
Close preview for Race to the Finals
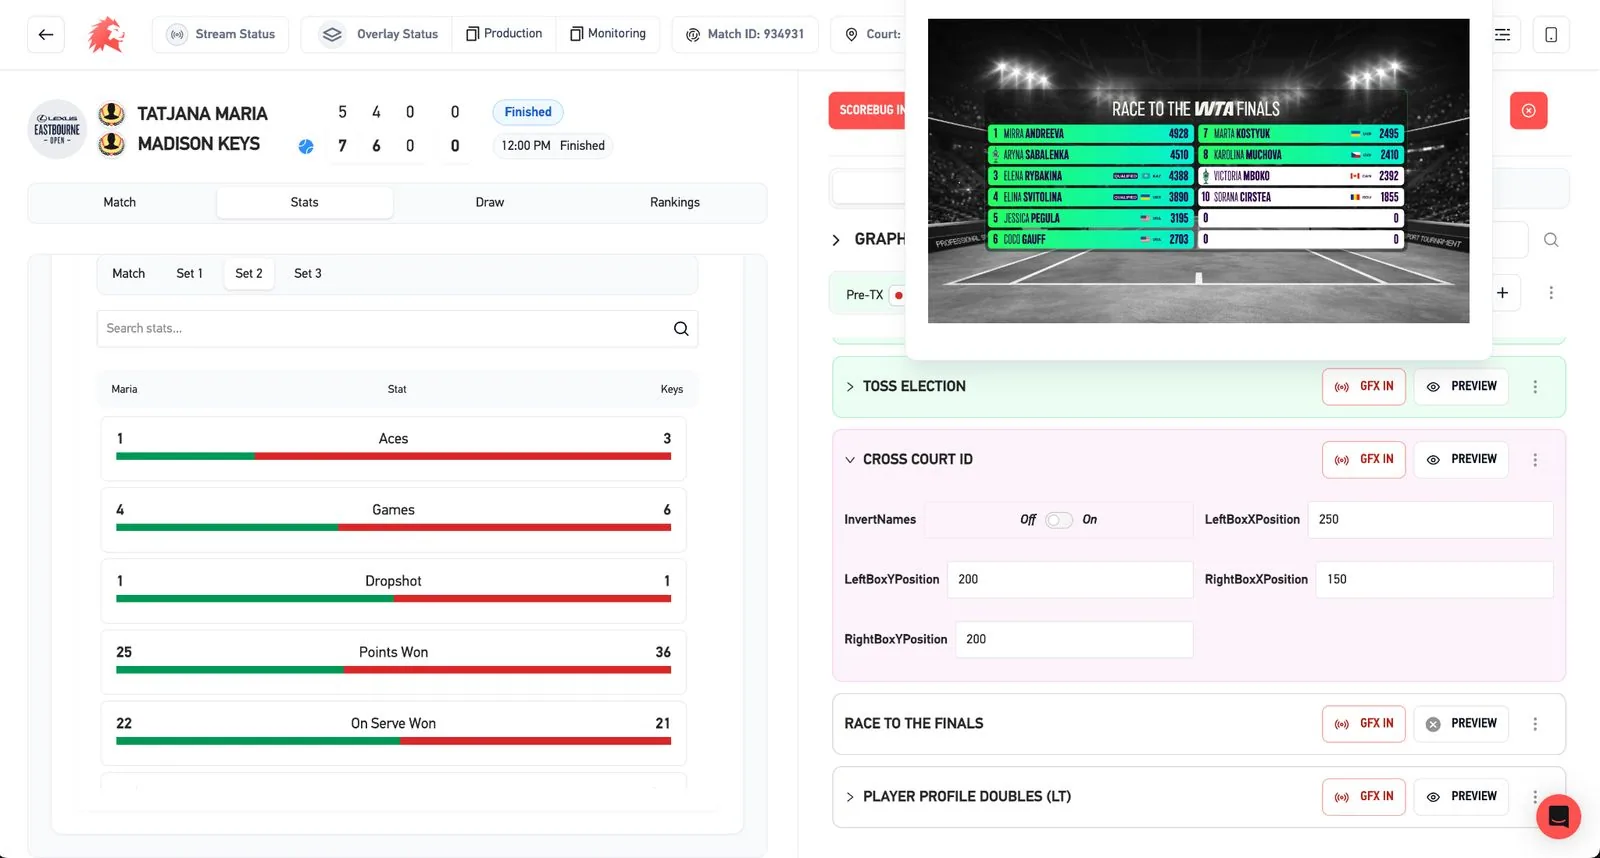pos(1461,724)
